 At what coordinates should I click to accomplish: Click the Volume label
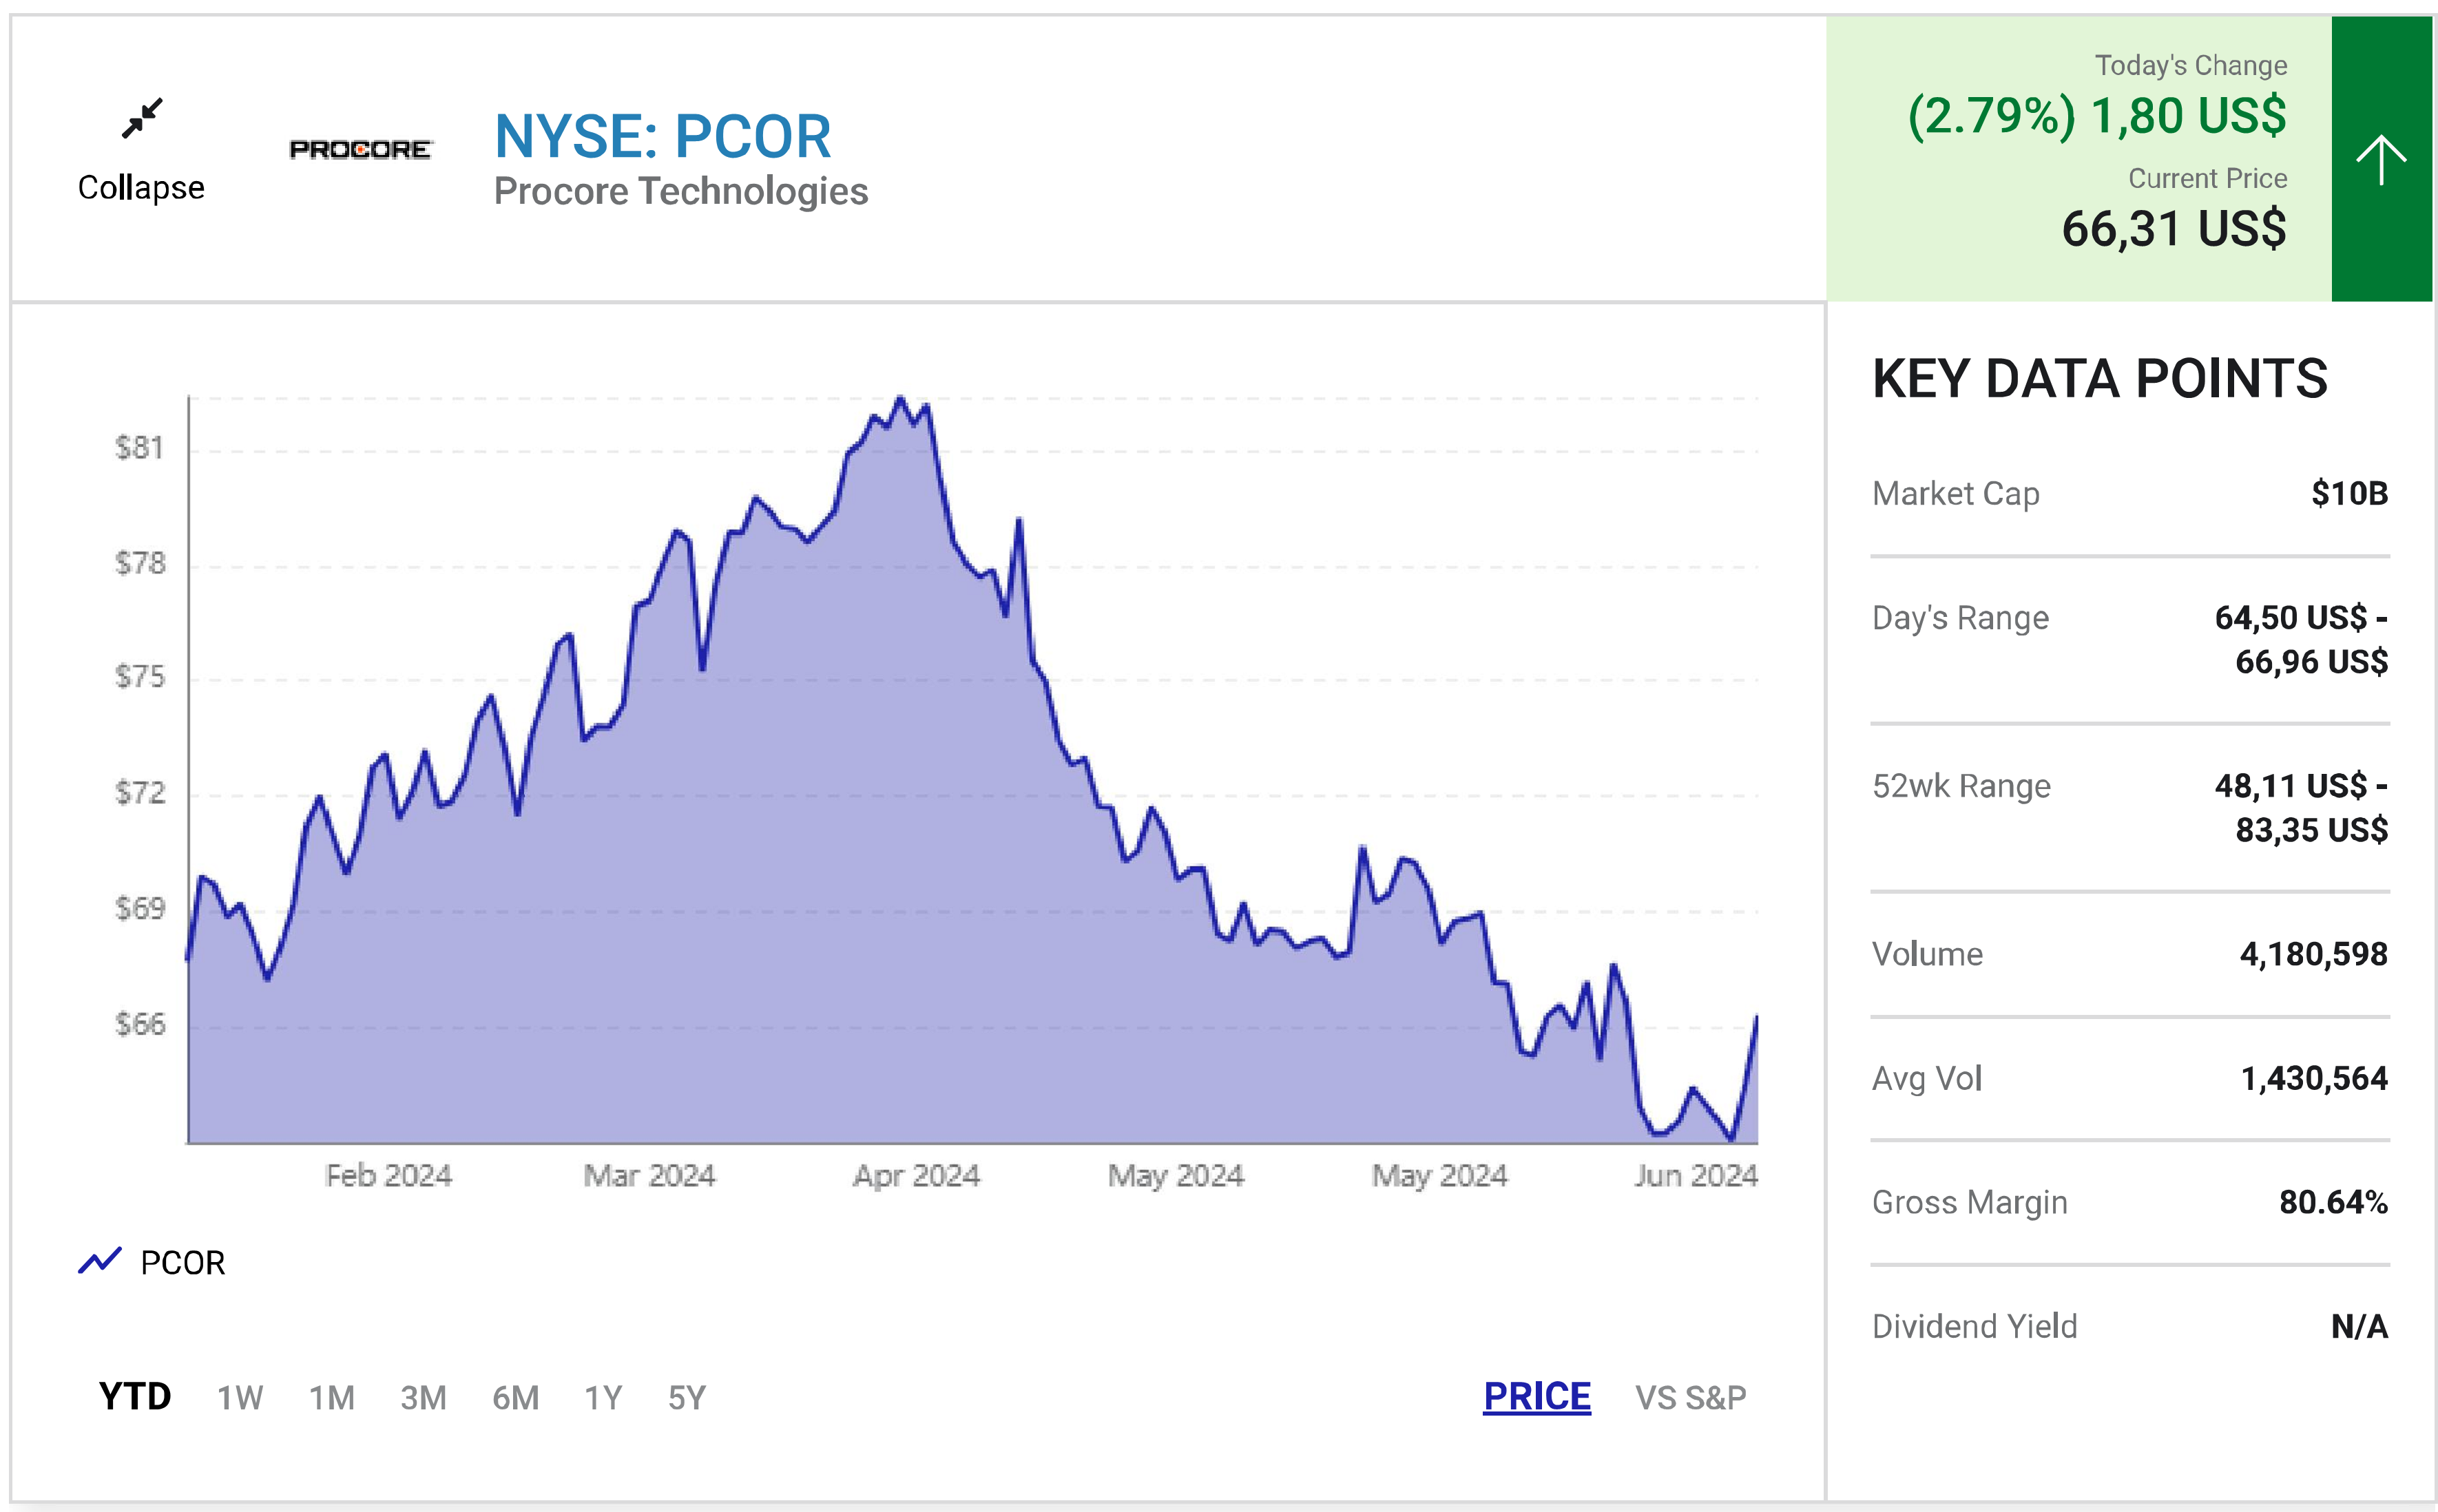point(1927,954)
